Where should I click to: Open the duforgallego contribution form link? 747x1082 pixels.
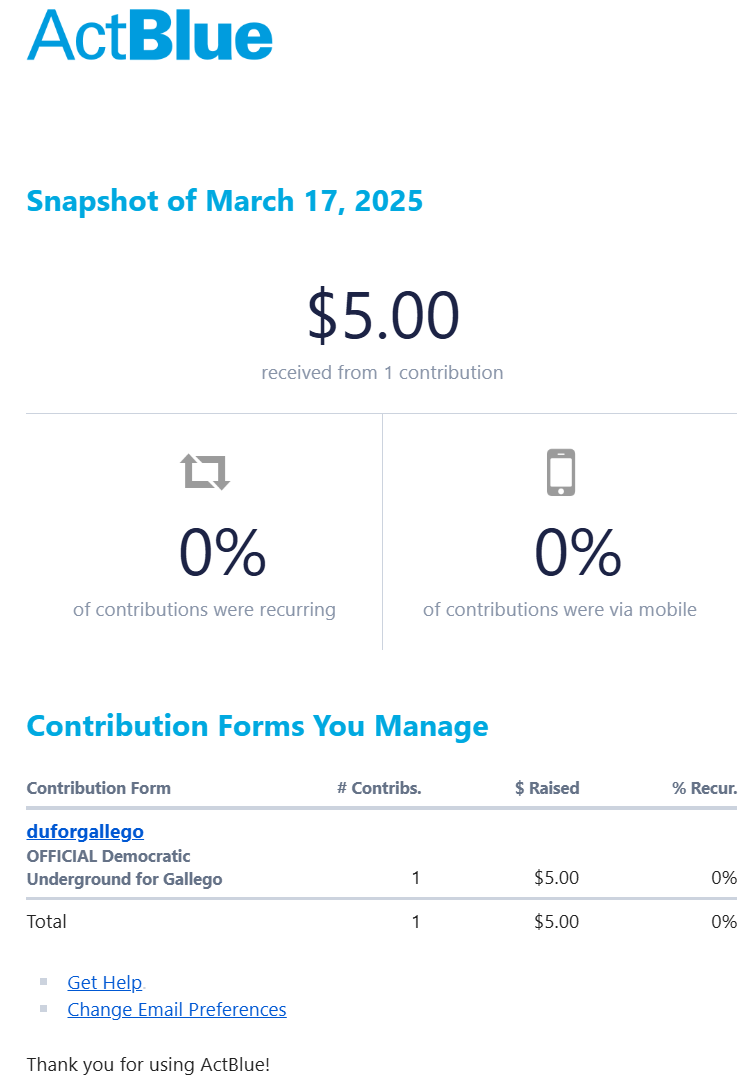coord(85,831)
